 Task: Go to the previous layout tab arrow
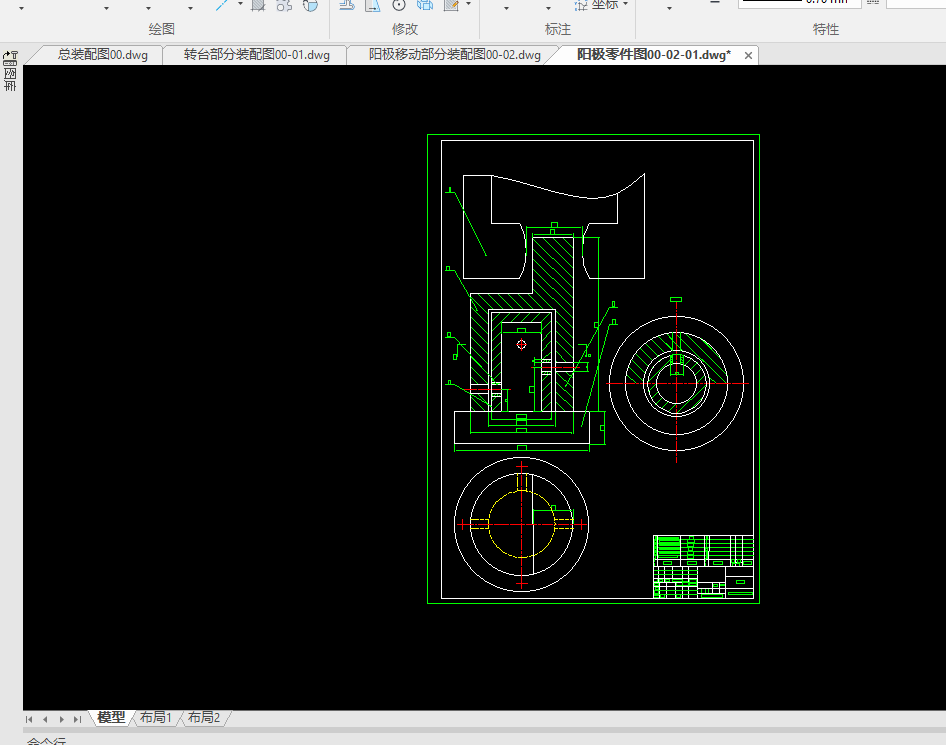click(45, 719)
